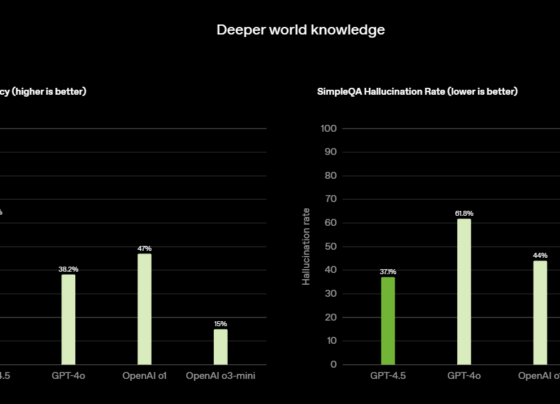
Task: Select the 44% bar in the hallucination chart
Action: (540, 313)
